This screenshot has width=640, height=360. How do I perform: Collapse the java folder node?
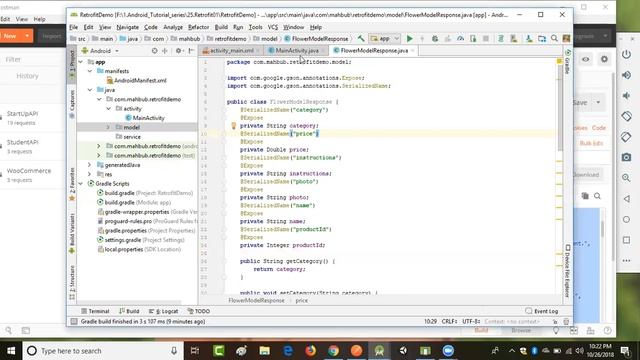point(90,90)
